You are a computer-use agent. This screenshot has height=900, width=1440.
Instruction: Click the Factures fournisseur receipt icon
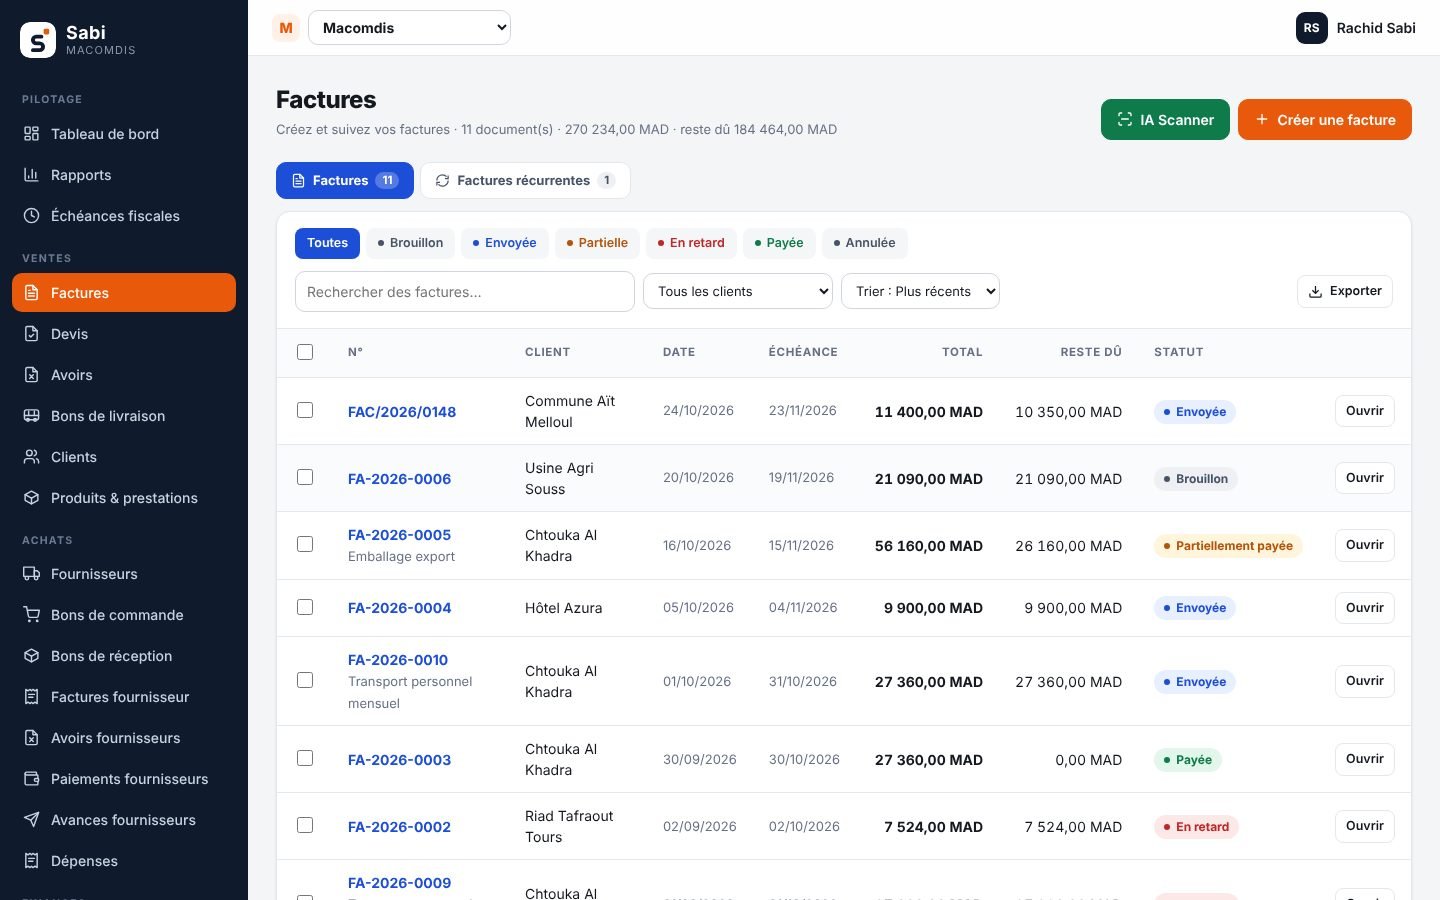point(31,697)
